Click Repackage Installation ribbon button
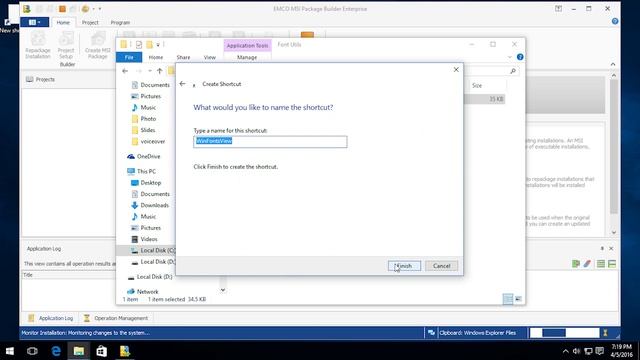 tap(38, 45)
